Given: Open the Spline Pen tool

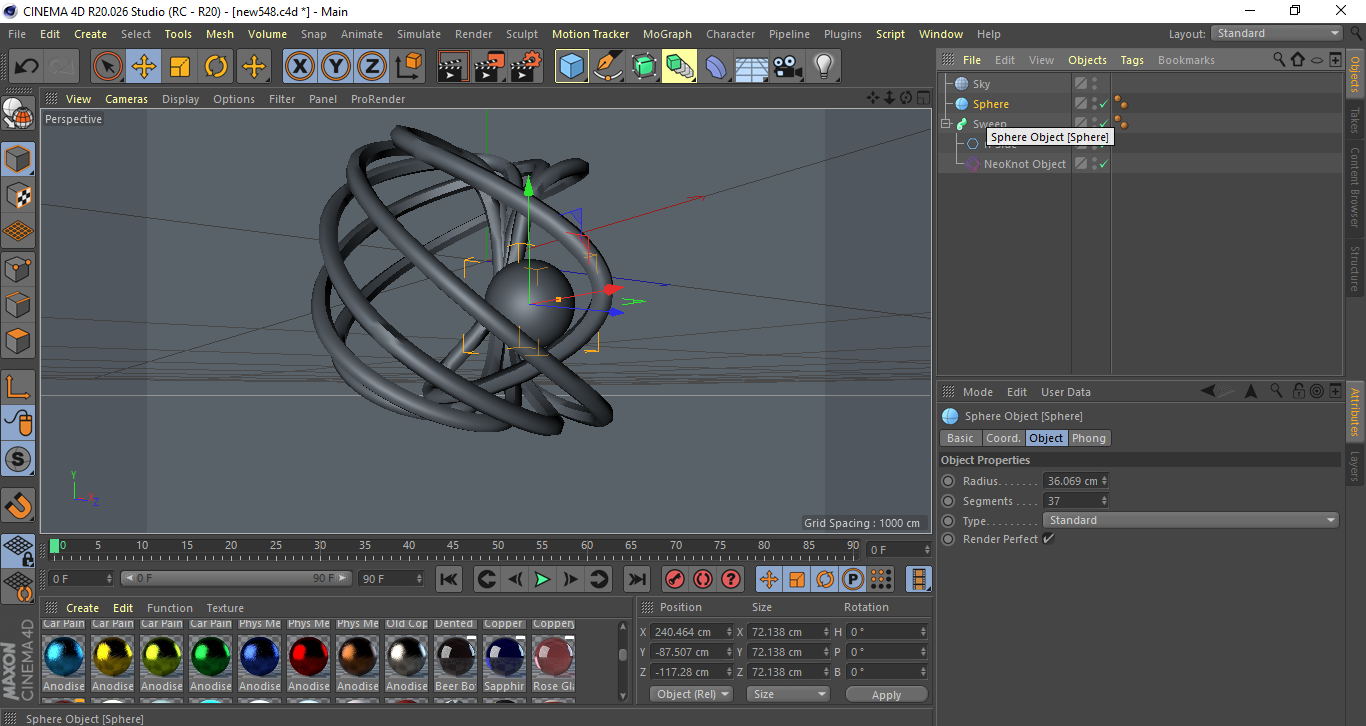Looking at the screenshot, I should tap(608, 67).
